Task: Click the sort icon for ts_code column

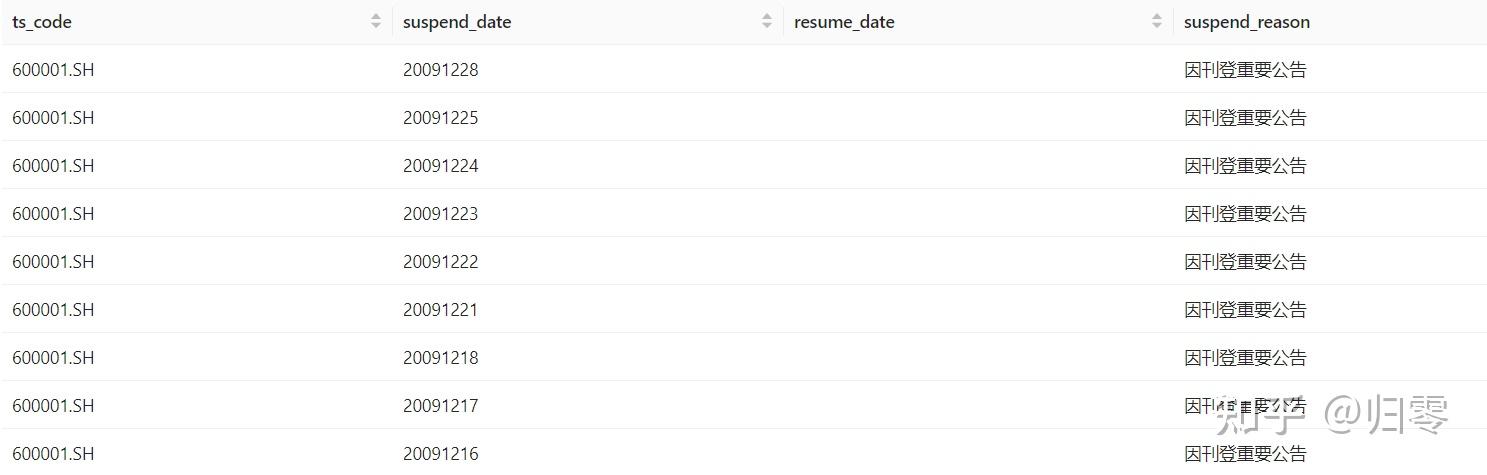Action: coord(376,21)
